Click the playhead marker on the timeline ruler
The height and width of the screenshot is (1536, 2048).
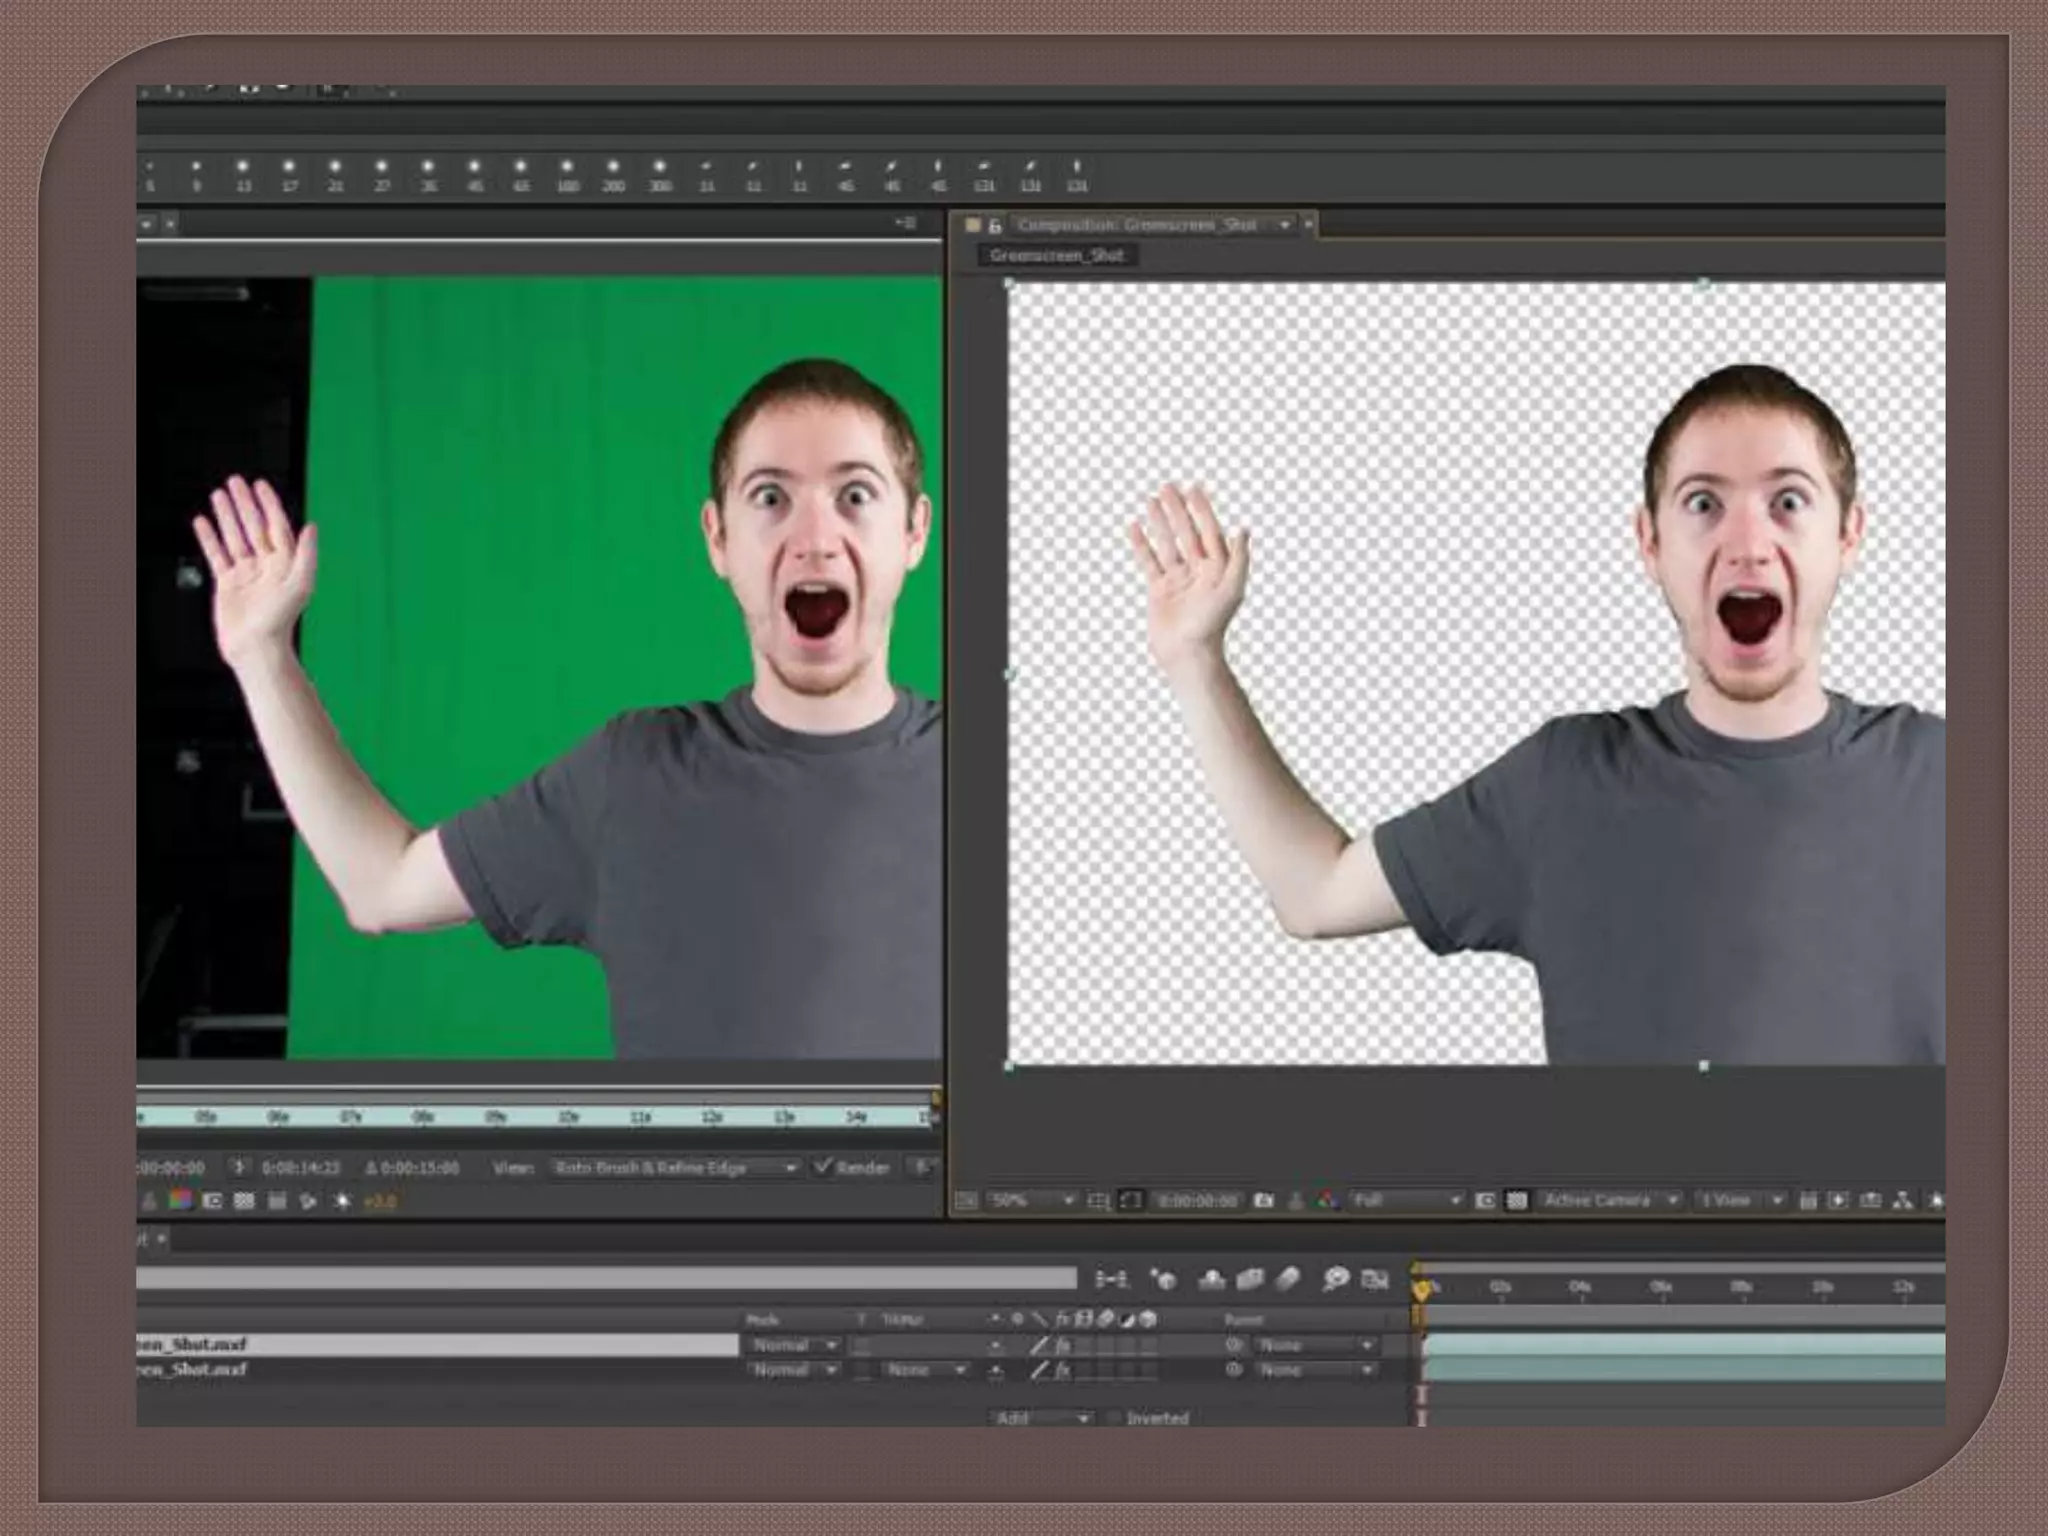pos(1421,1288)
